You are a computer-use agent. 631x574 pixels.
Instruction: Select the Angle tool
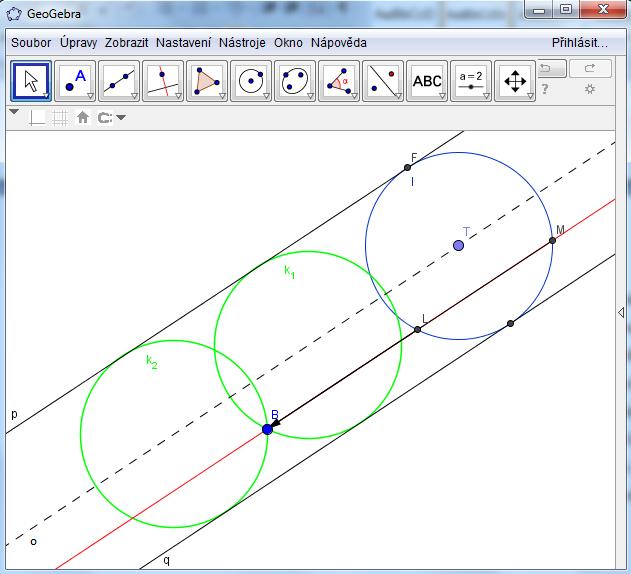(339, 81)
